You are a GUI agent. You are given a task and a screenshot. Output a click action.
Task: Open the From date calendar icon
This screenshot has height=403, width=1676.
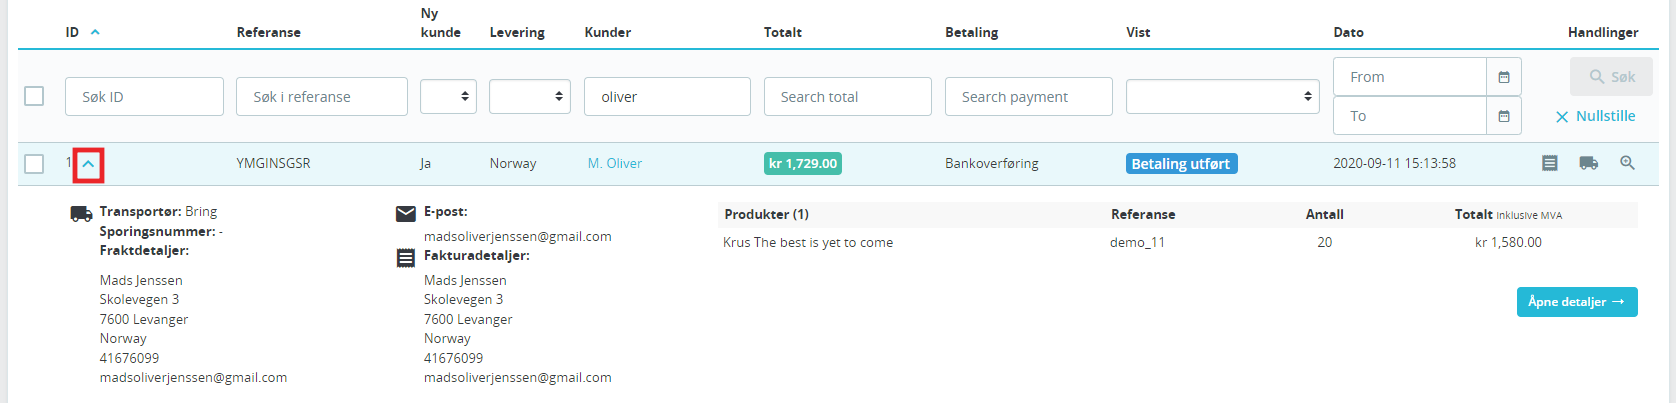click(1503, 77)
